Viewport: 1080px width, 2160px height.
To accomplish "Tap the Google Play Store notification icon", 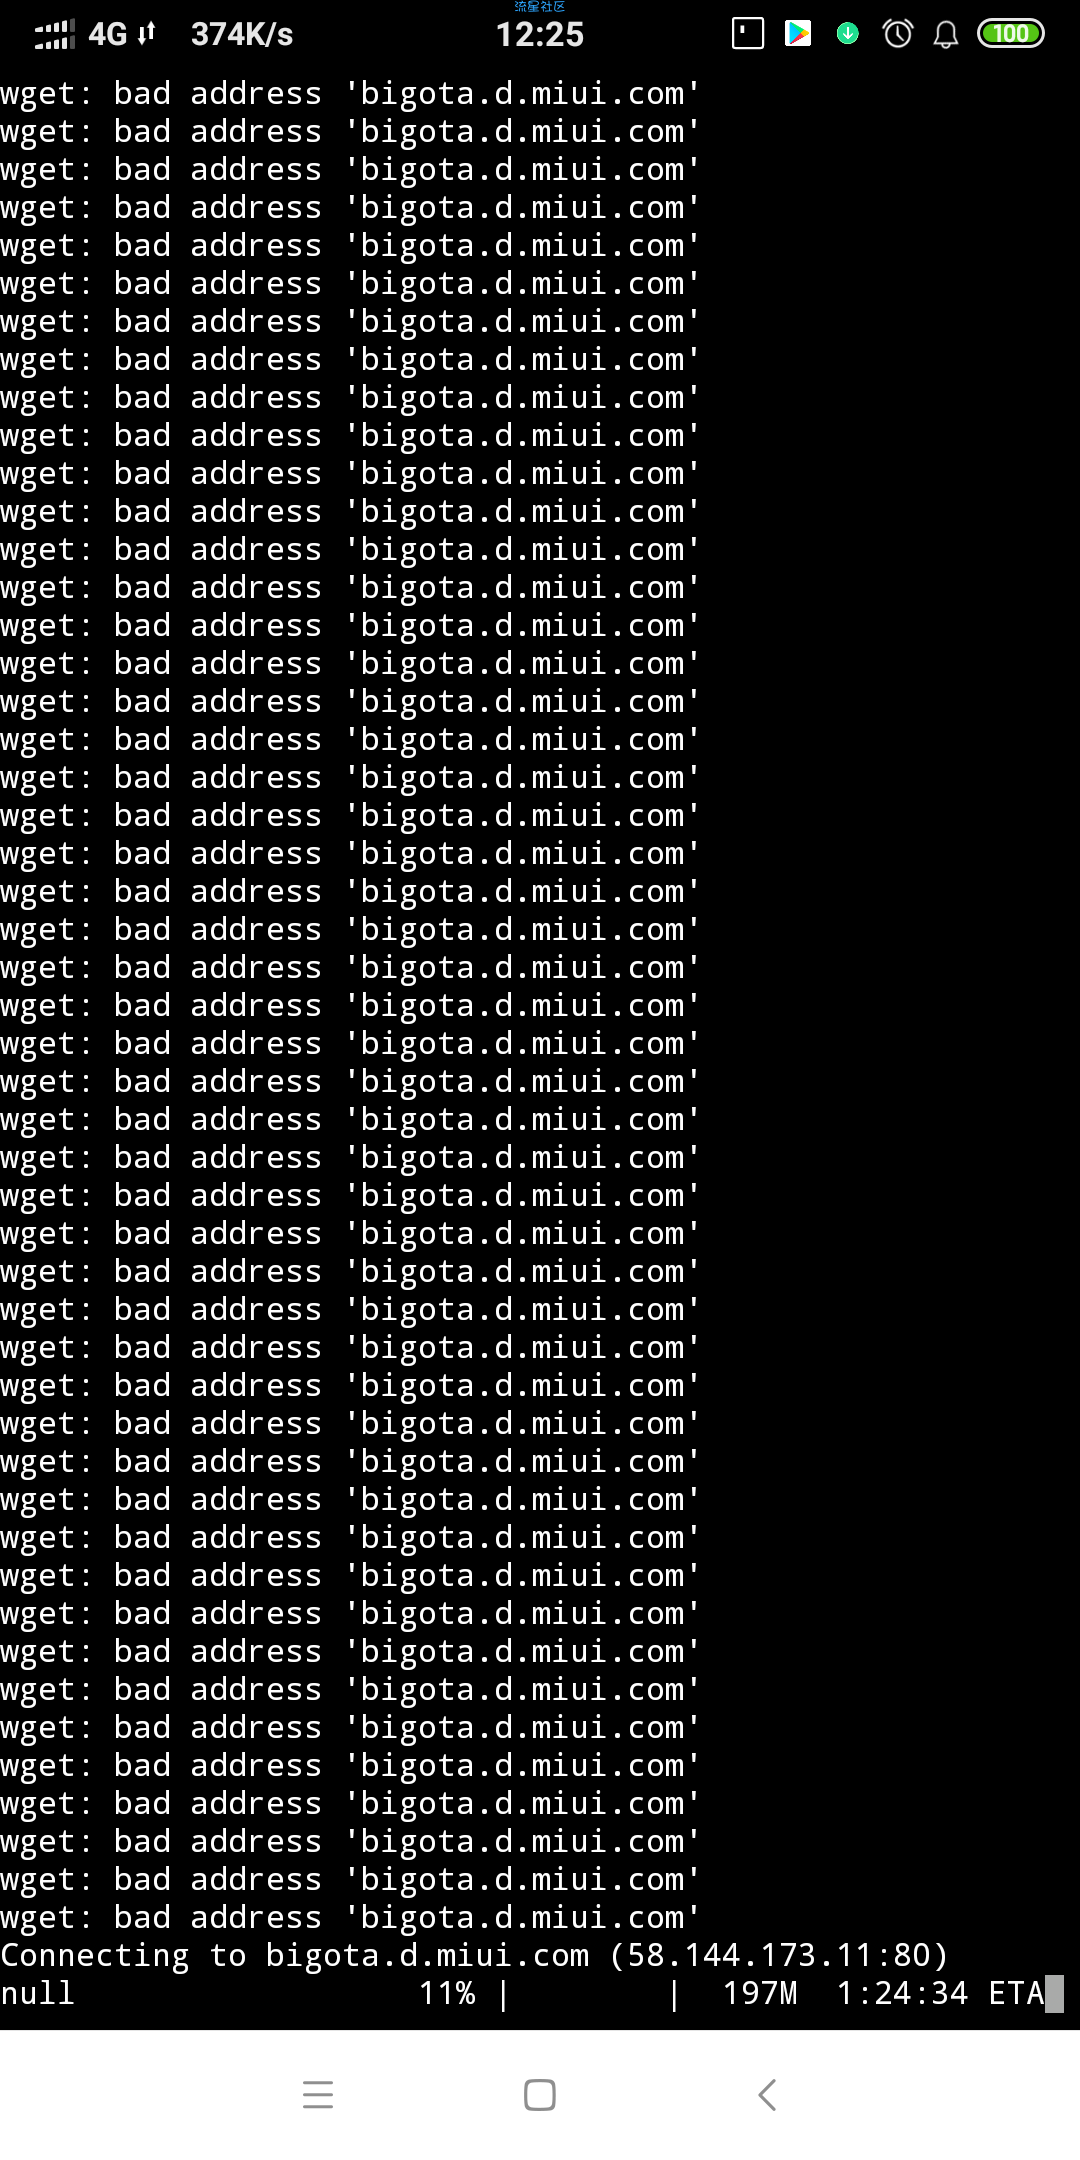I will [797, 34].
